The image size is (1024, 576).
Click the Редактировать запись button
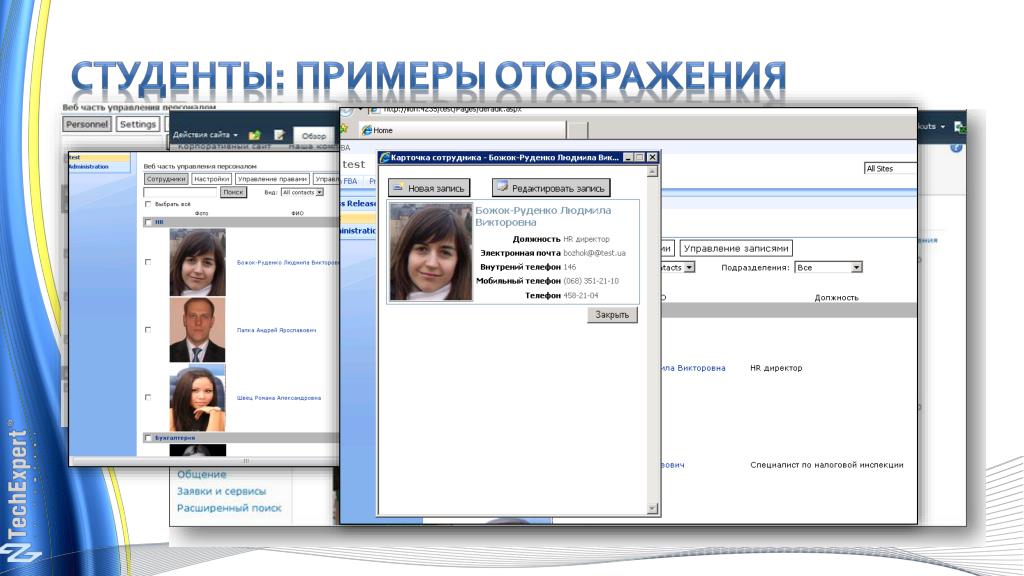pyautogui.click(x=551, y=188)
